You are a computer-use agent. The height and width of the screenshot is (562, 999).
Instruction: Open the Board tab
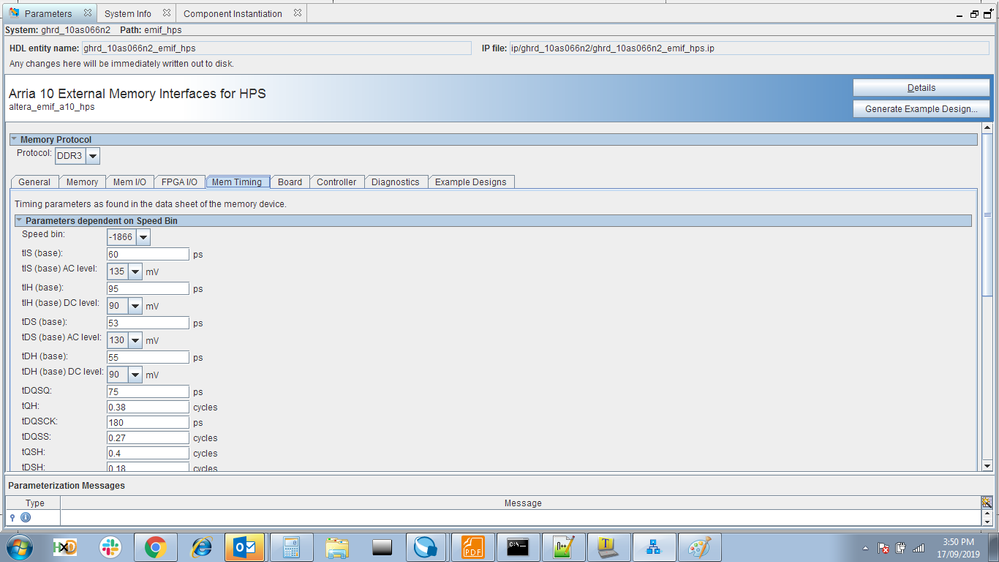[x=290, y=182]
